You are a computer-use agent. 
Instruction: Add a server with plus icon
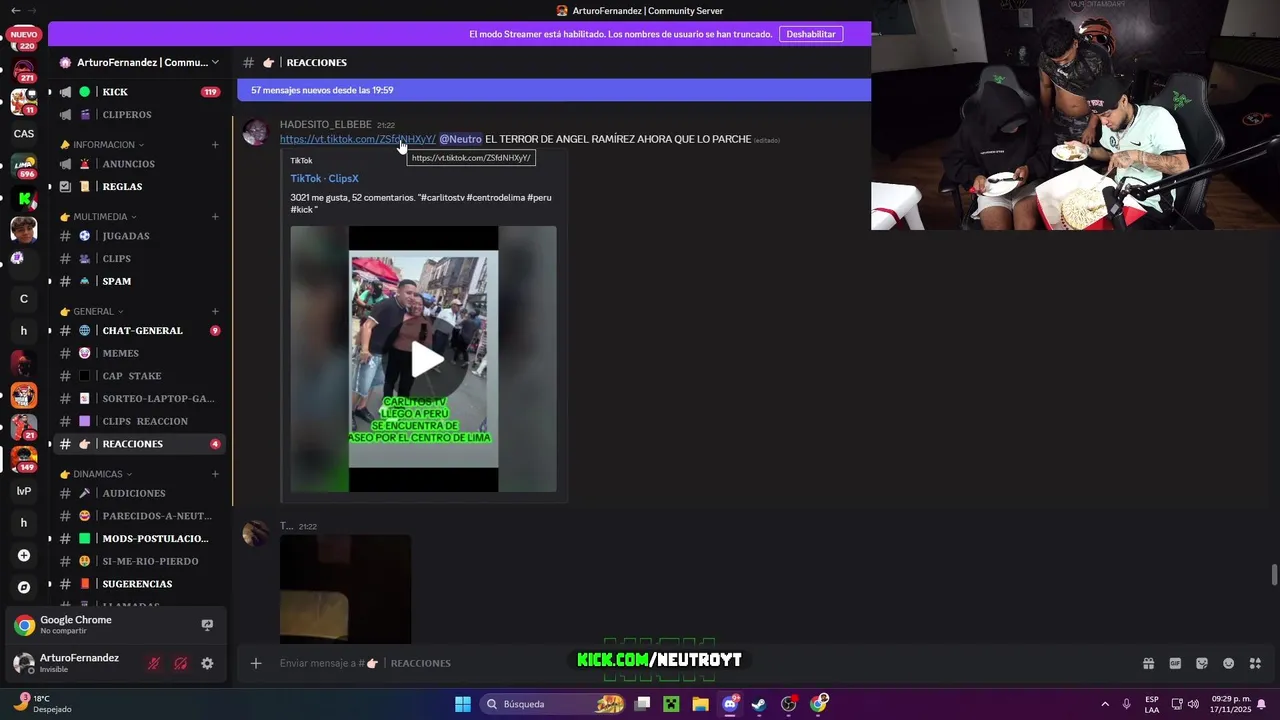coord(24,555)
